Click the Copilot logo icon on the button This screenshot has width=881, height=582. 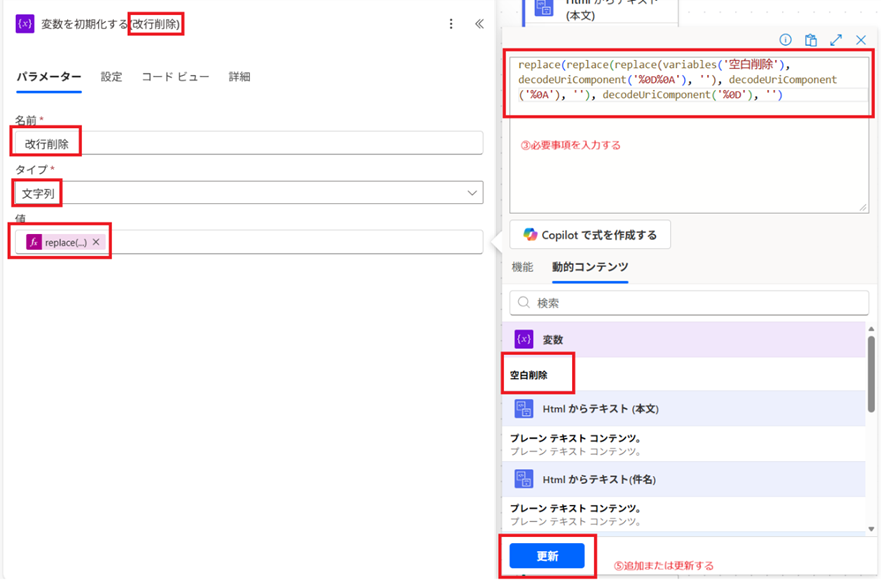click(530, 235)
